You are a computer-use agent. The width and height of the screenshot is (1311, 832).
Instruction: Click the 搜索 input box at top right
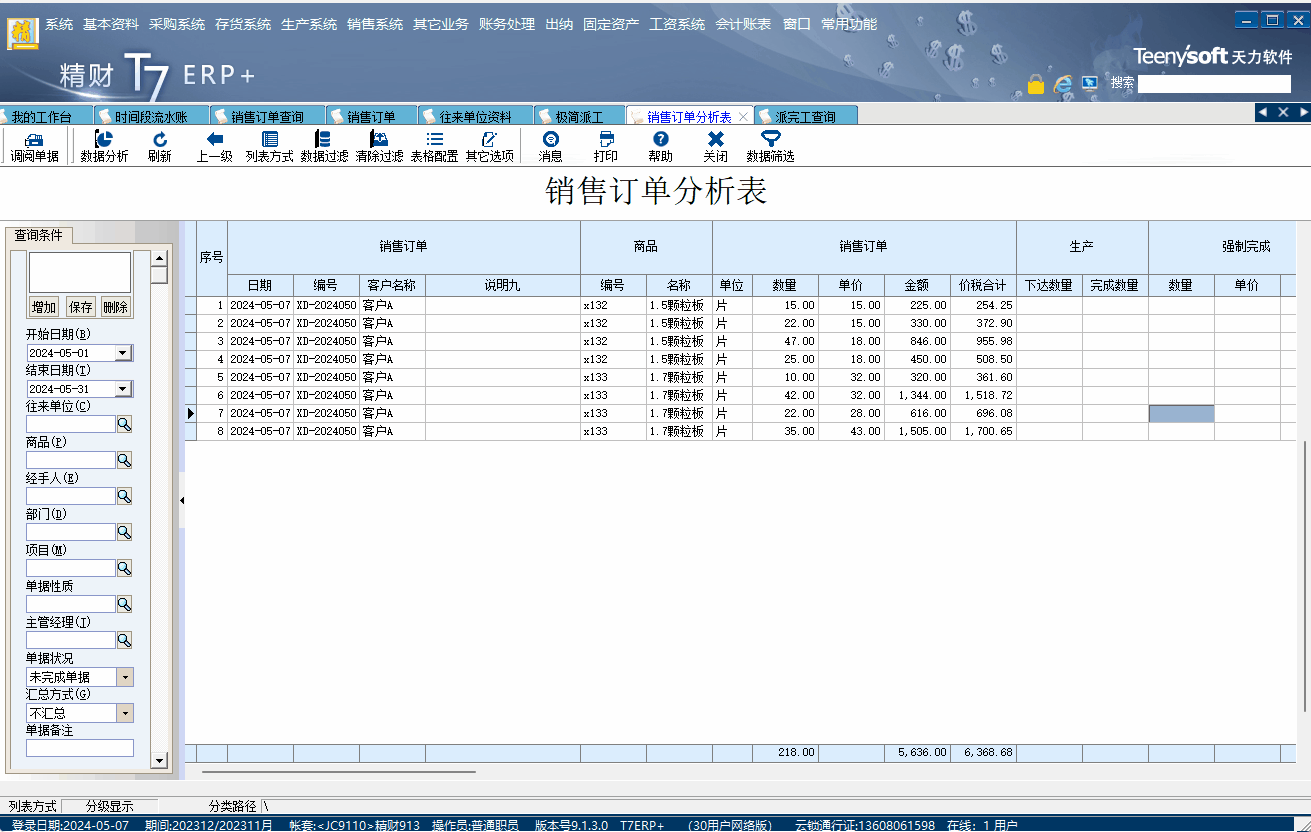coord(1213,84)
